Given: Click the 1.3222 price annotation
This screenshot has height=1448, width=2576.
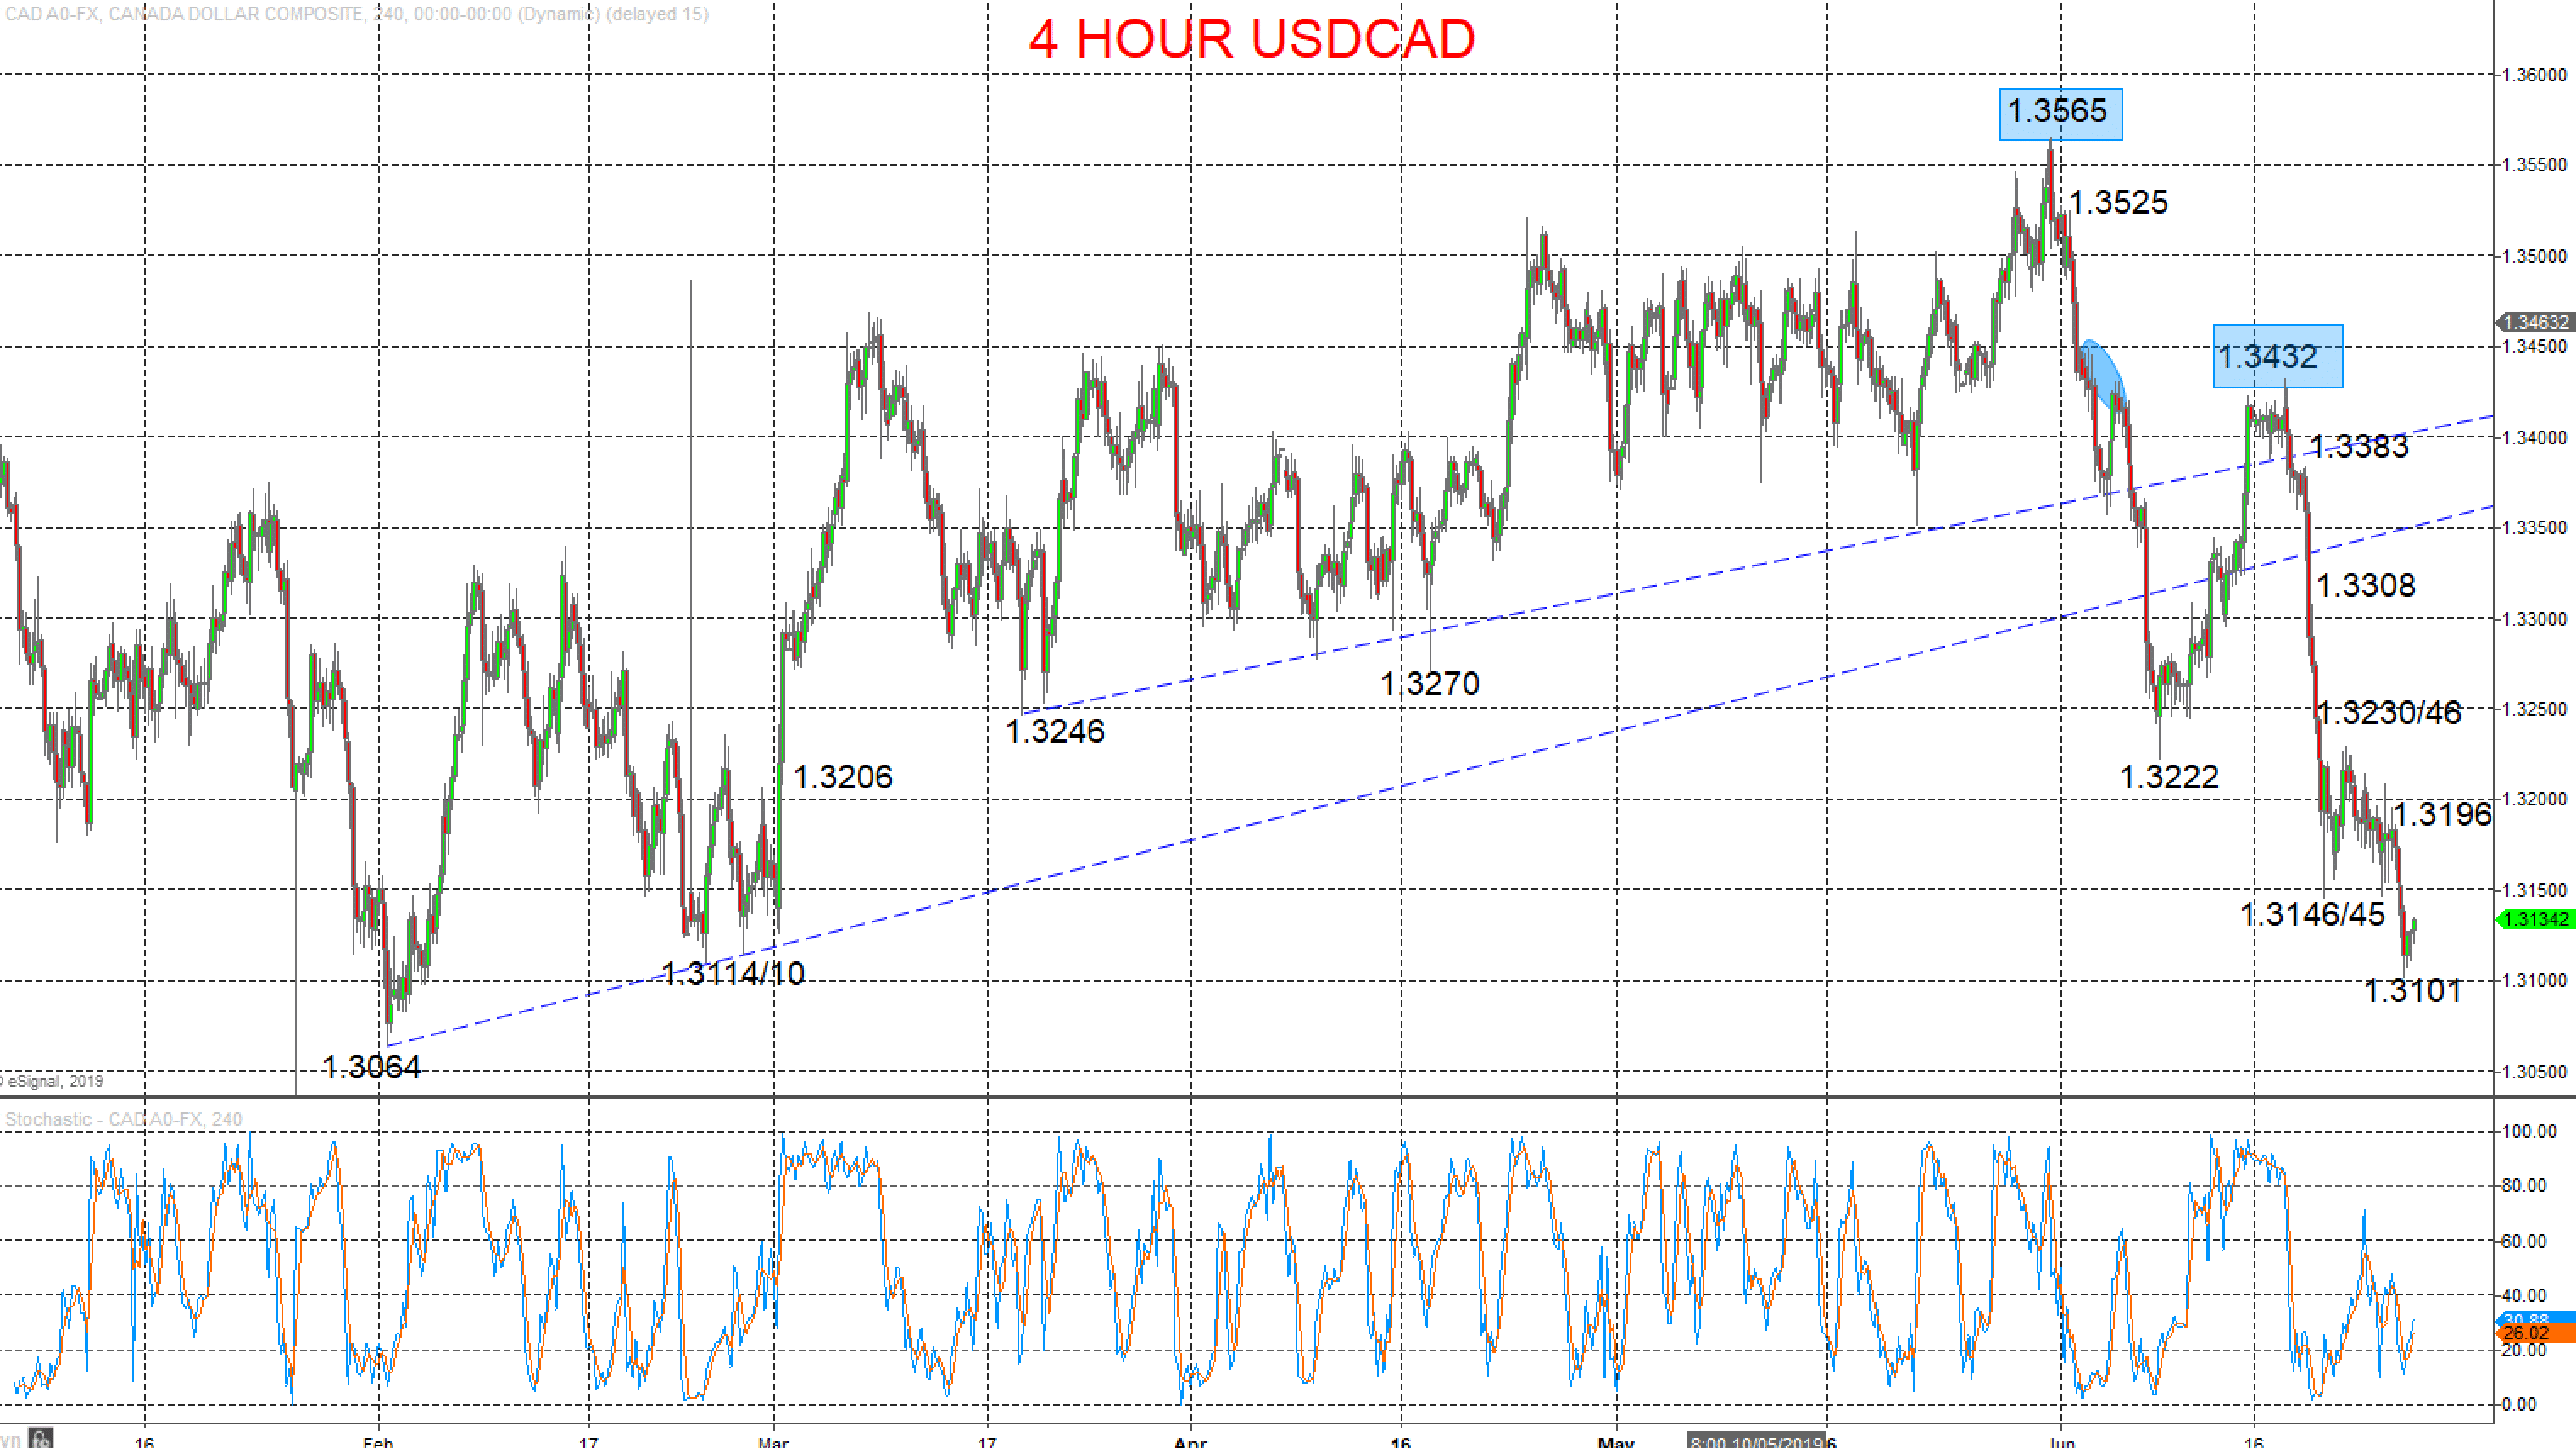Looking at the screenshot, I should [x=2169, y=777].
